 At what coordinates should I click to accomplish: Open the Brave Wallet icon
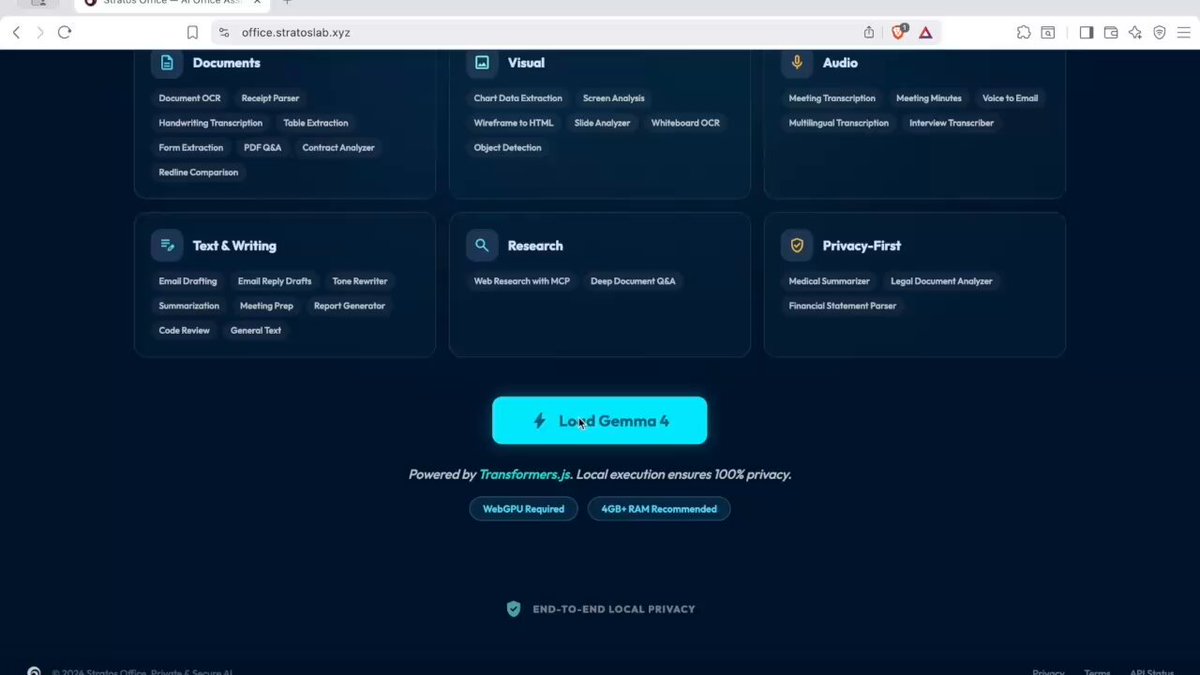tap(1111, 32)
